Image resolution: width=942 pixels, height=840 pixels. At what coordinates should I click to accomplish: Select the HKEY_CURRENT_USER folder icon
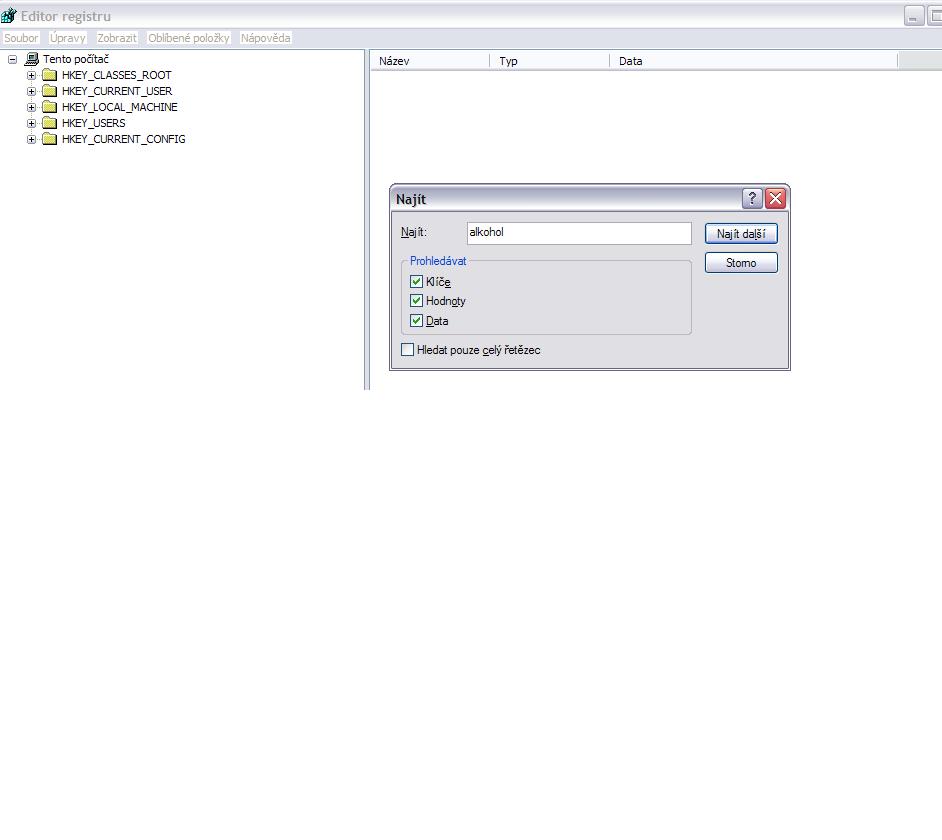[x=49, y=91]
